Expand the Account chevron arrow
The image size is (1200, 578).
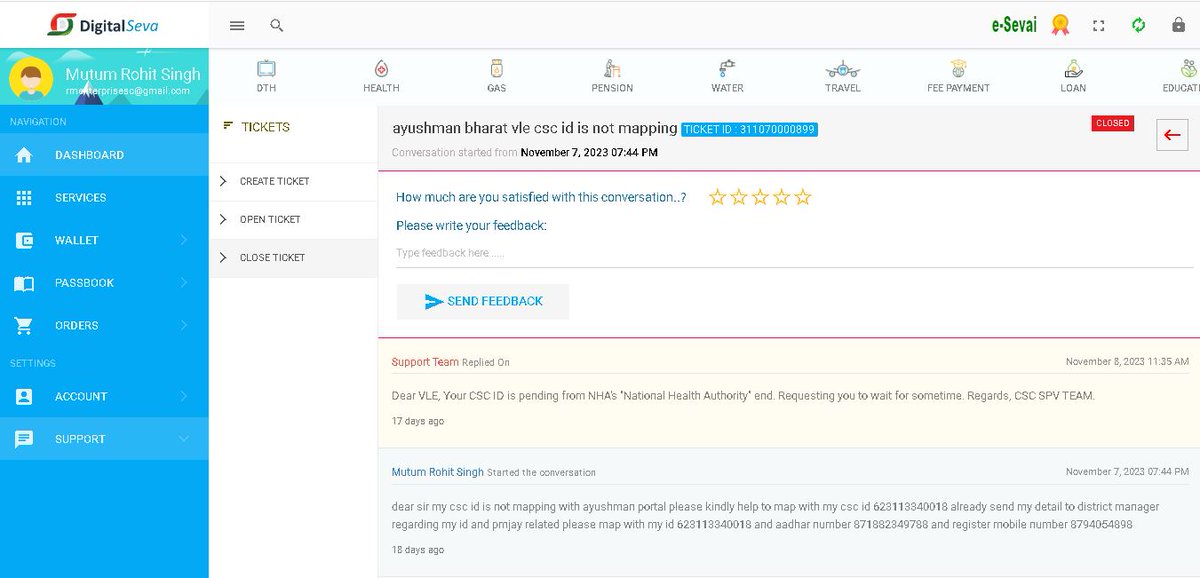184,396
